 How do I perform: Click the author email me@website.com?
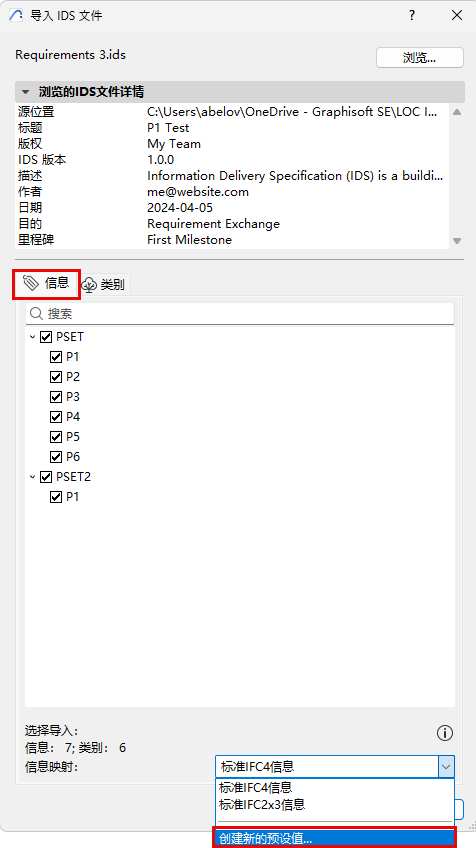pyautogui.click(x=198, y=192)
